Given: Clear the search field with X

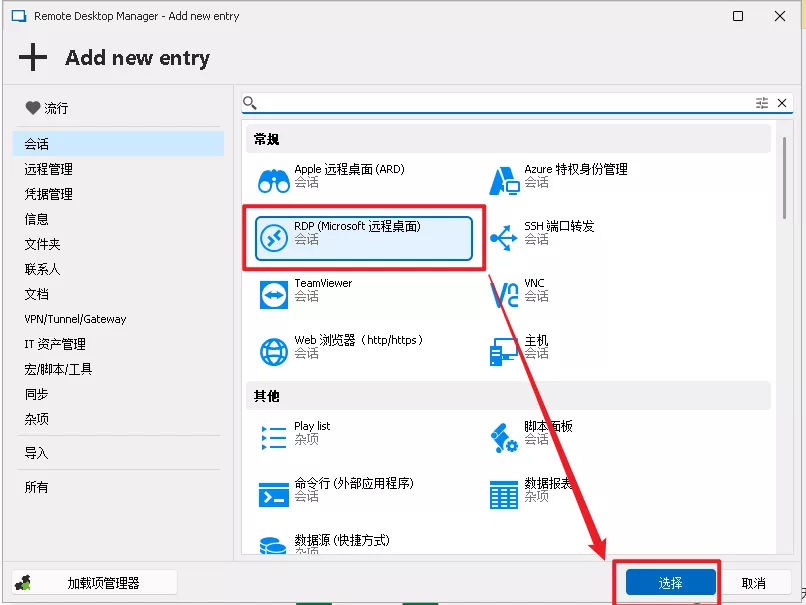Looking at the screenshot, I should tap(782, 103).
